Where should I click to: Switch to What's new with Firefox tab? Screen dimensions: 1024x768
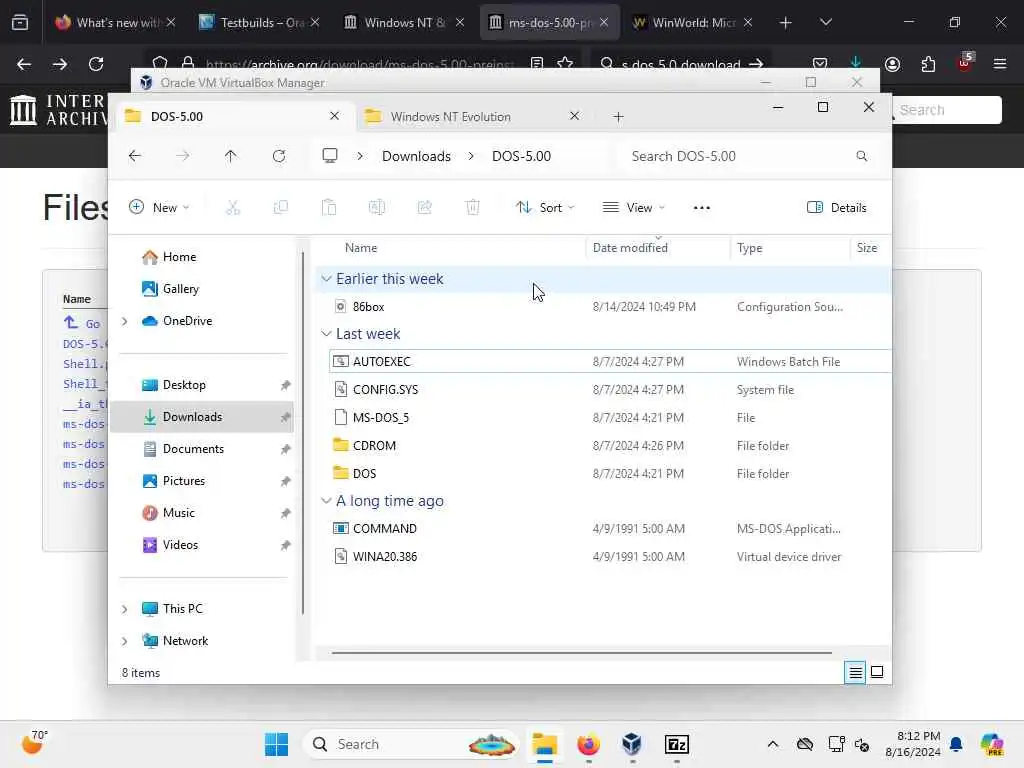point(115,22)
